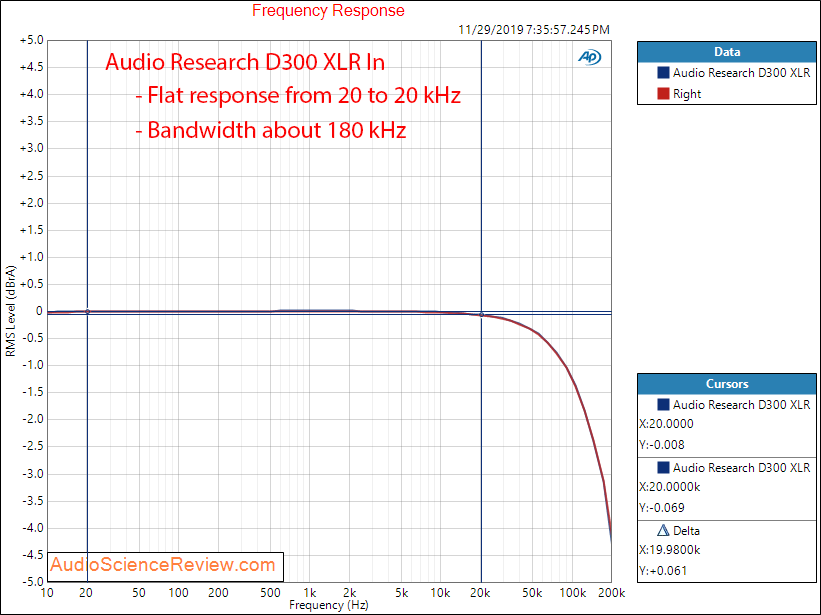821x615 pixels.
Task: Click the cursor marker at 20 Hz on the trace
Action: click(x=87, y=311)
